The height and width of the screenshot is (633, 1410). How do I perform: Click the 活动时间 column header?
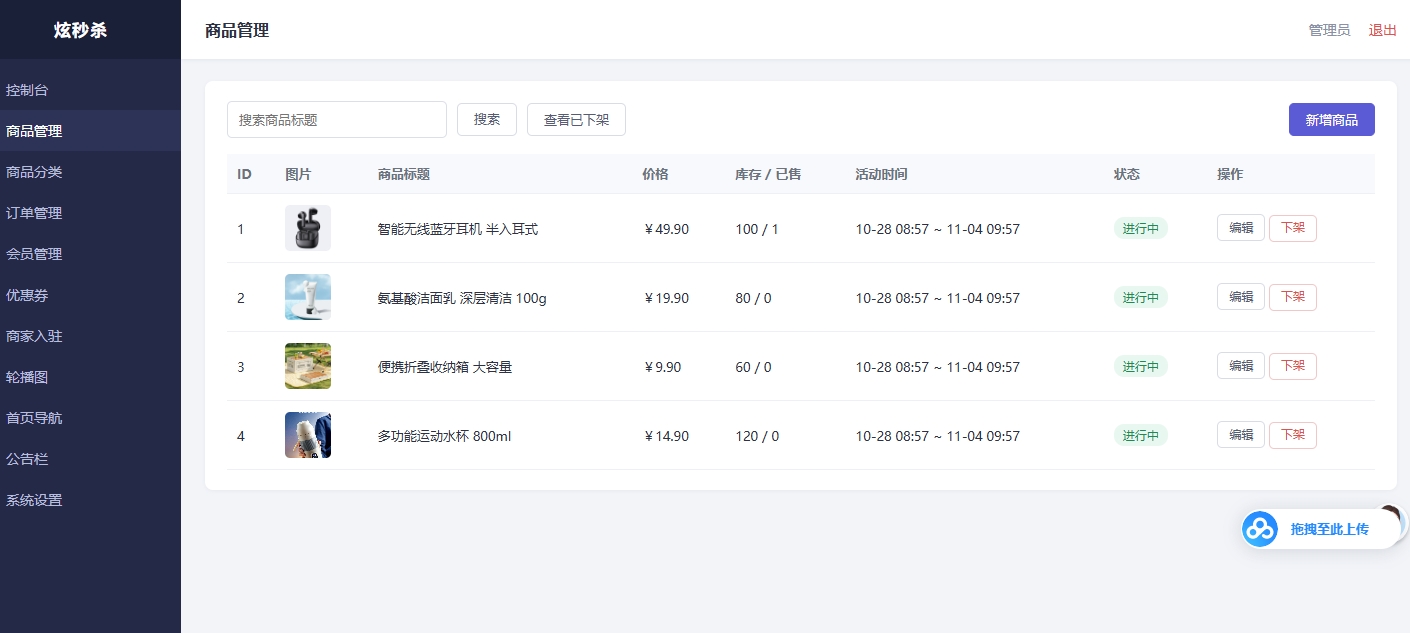point(882,174)
